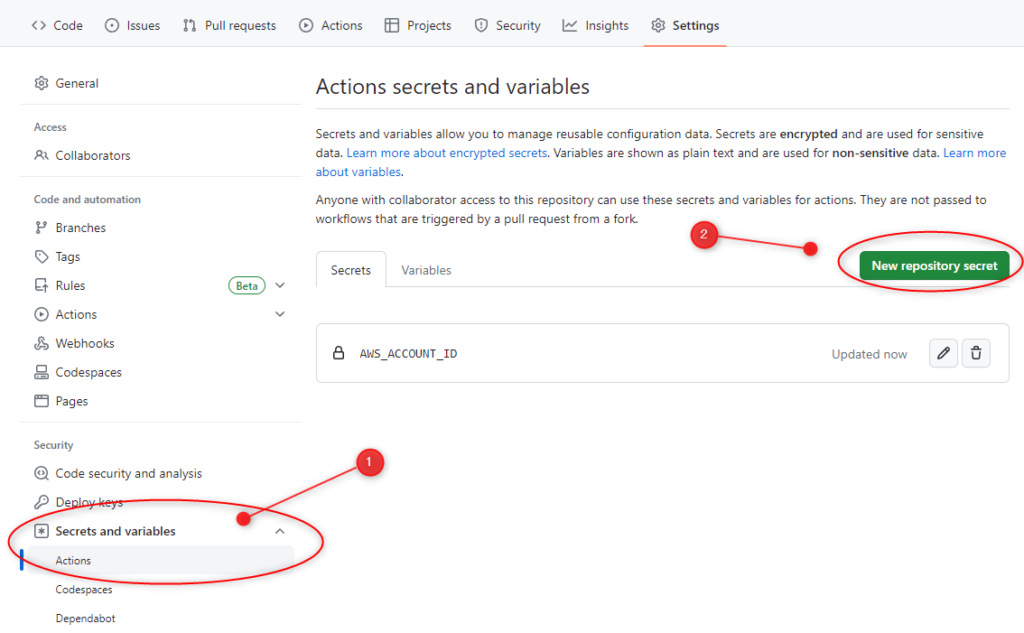Click the key icon beside Deploy keys

click(41, 502)
